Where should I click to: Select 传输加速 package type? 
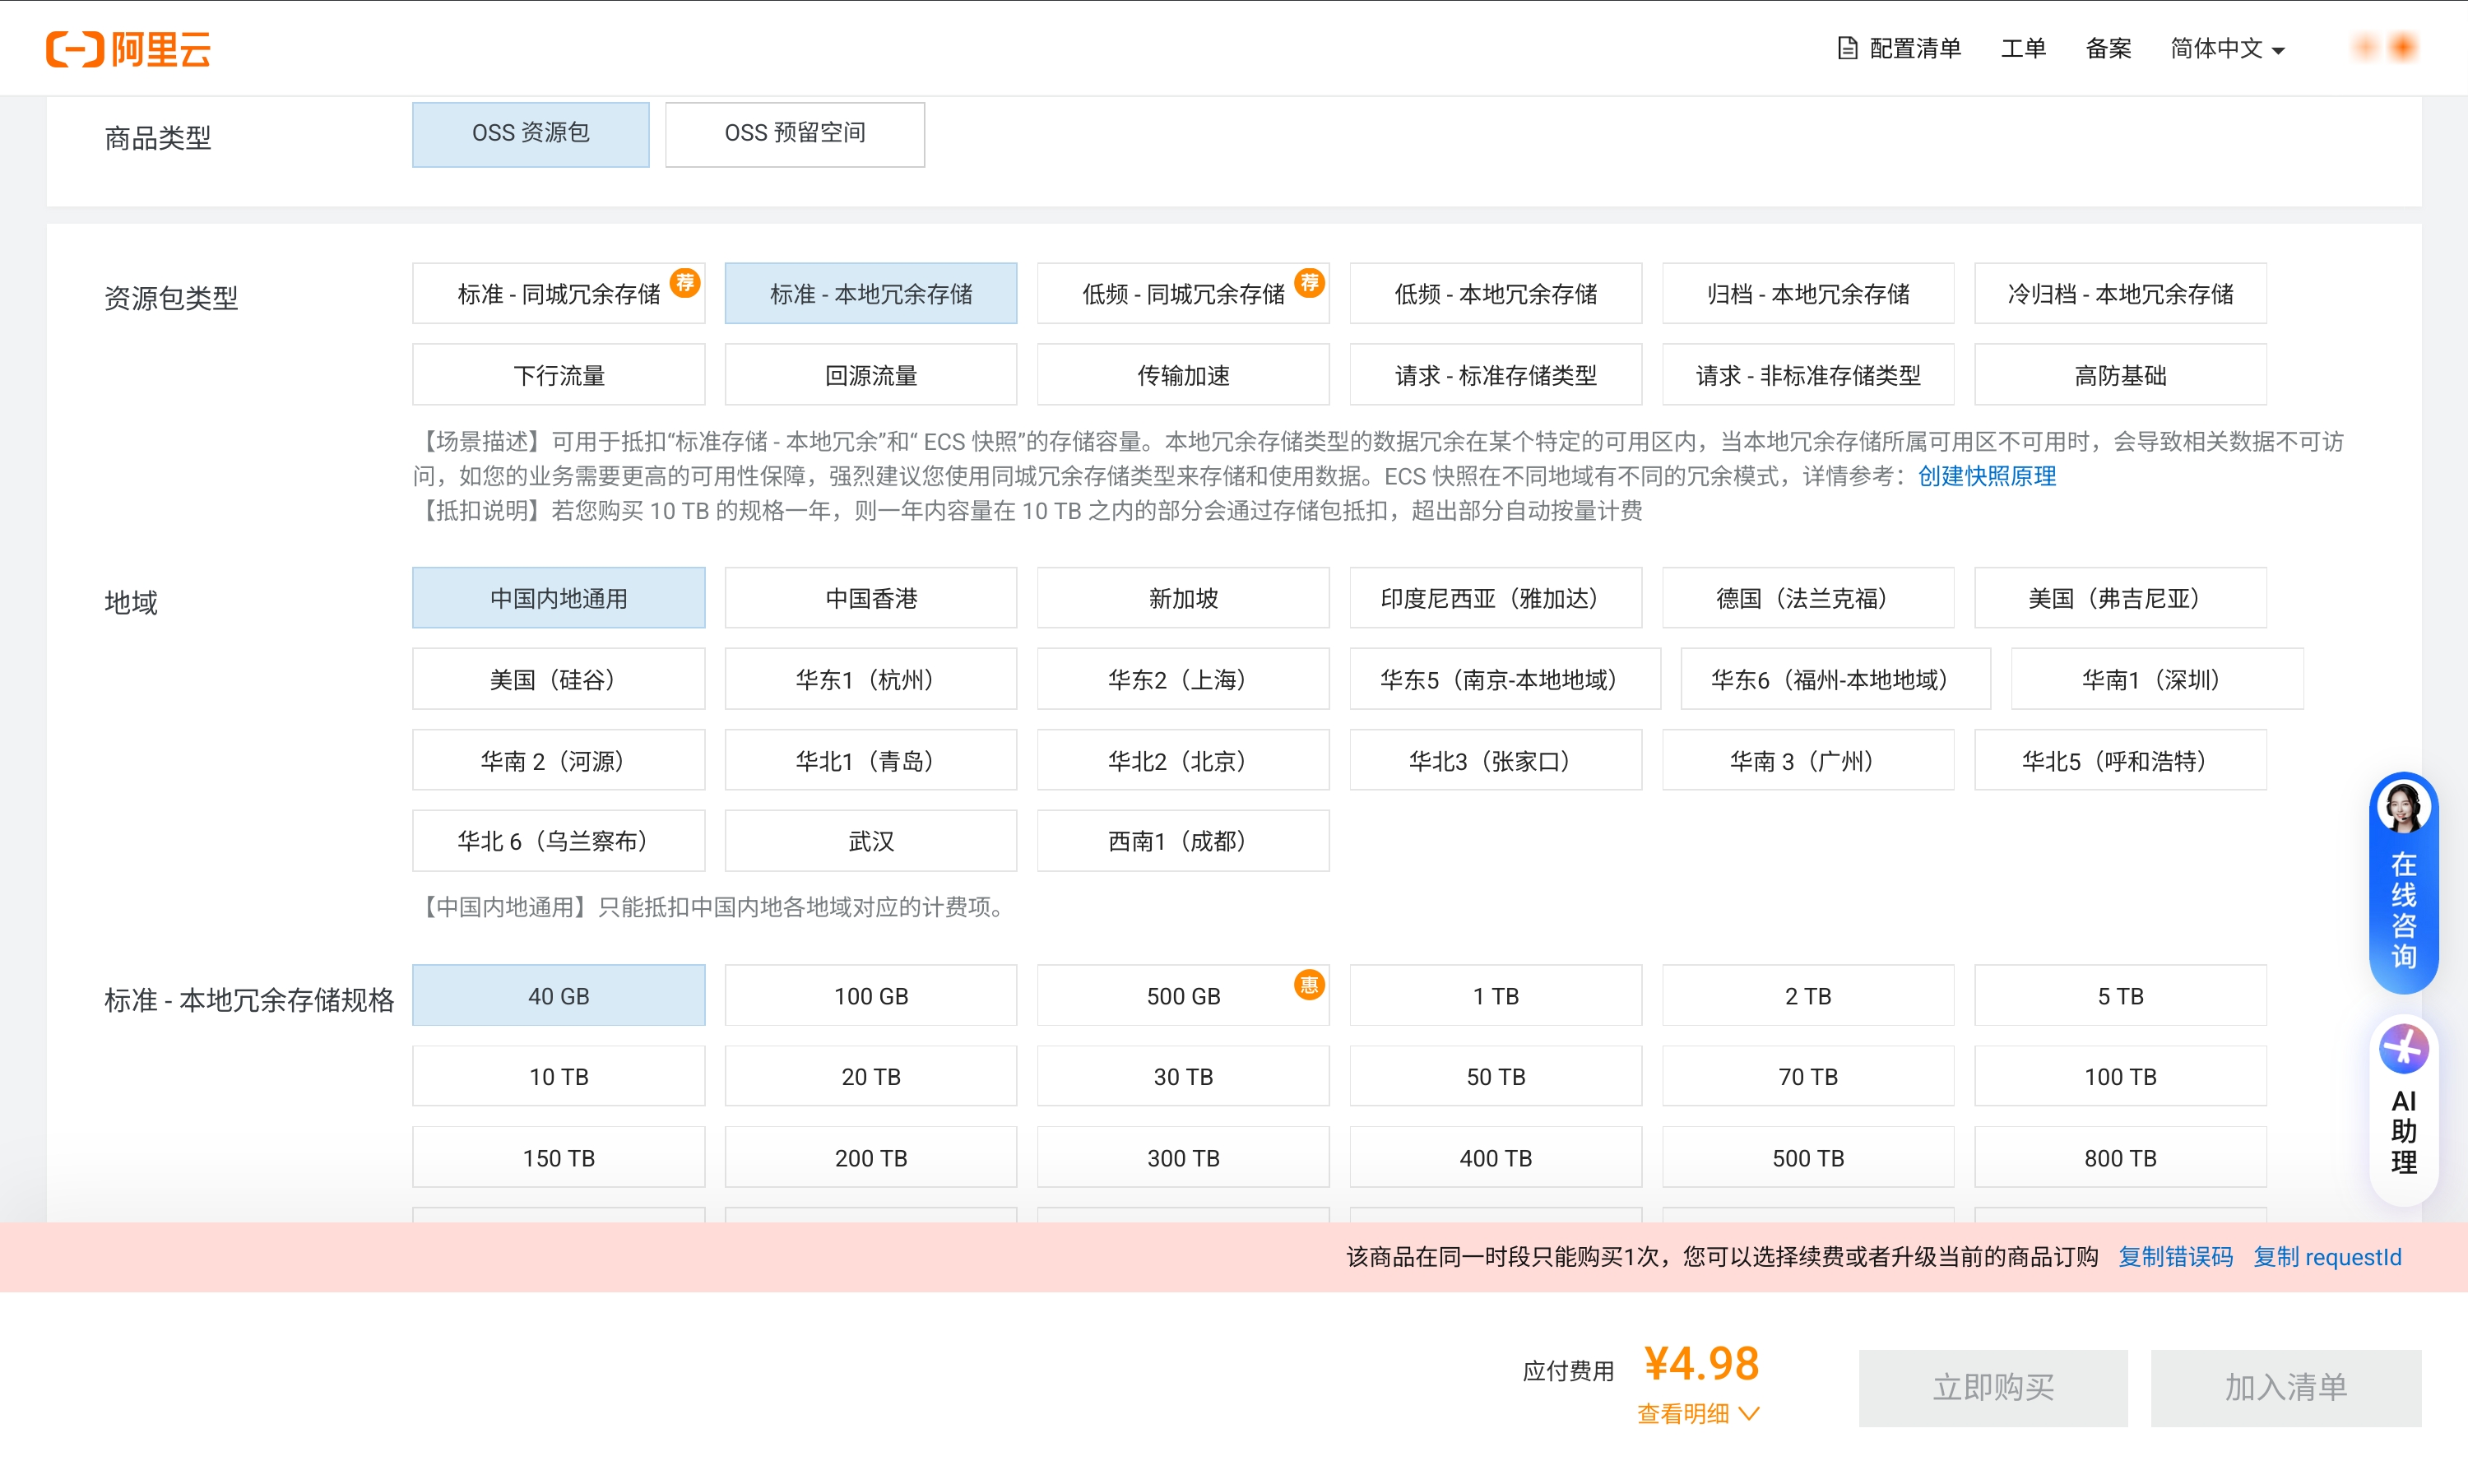[1183, 375]
